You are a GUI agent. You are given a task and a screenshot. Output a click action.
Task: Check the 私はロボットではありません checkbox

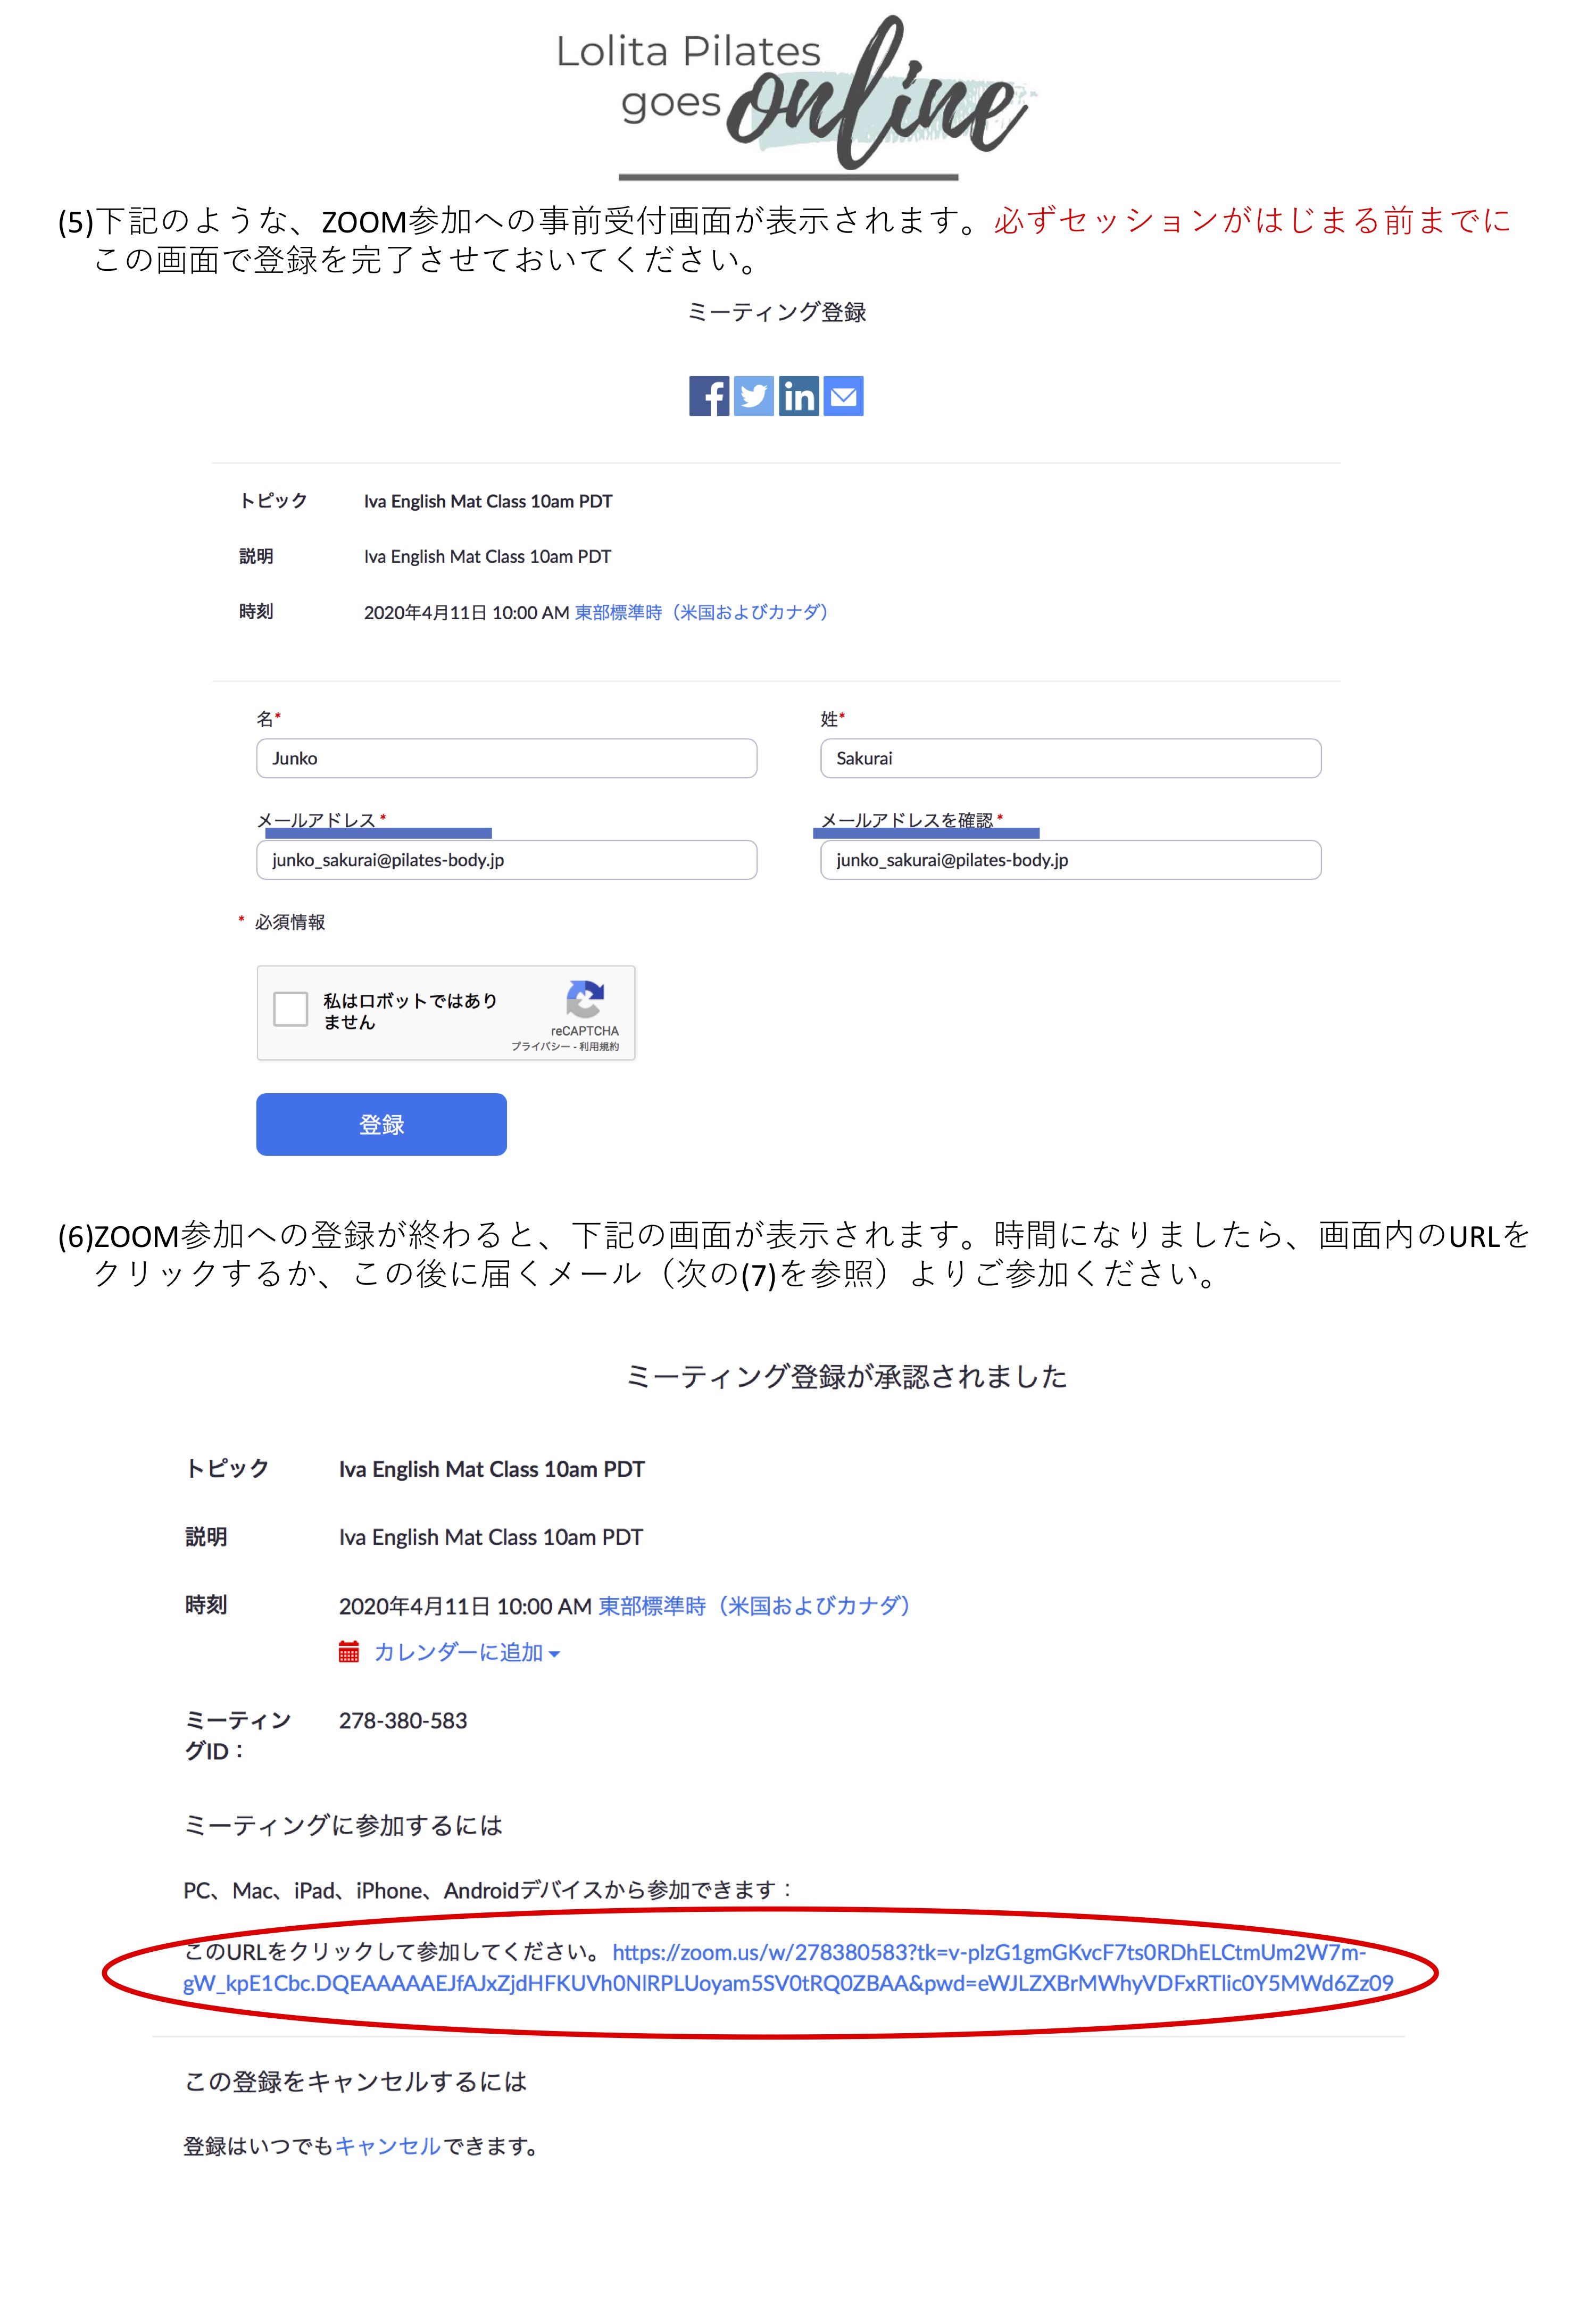pos(291,1009)
